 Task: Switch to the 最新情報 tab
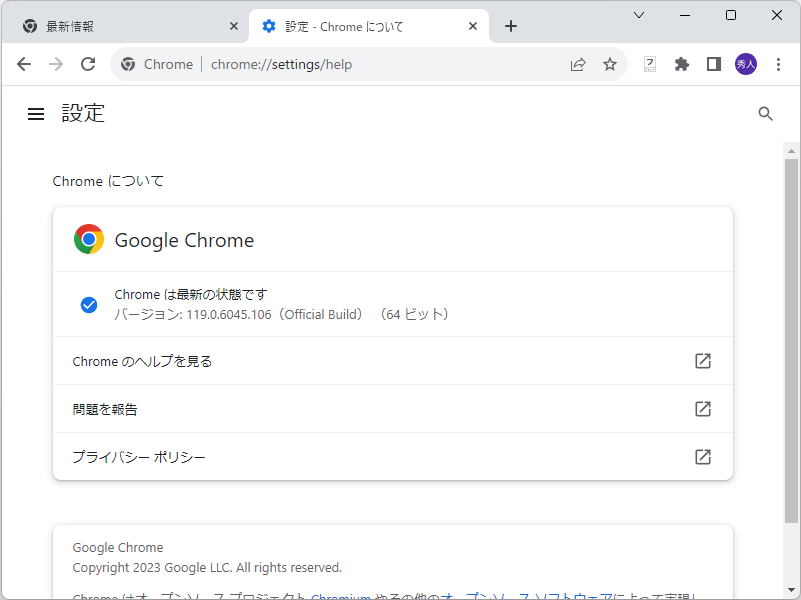pos(120,26)
